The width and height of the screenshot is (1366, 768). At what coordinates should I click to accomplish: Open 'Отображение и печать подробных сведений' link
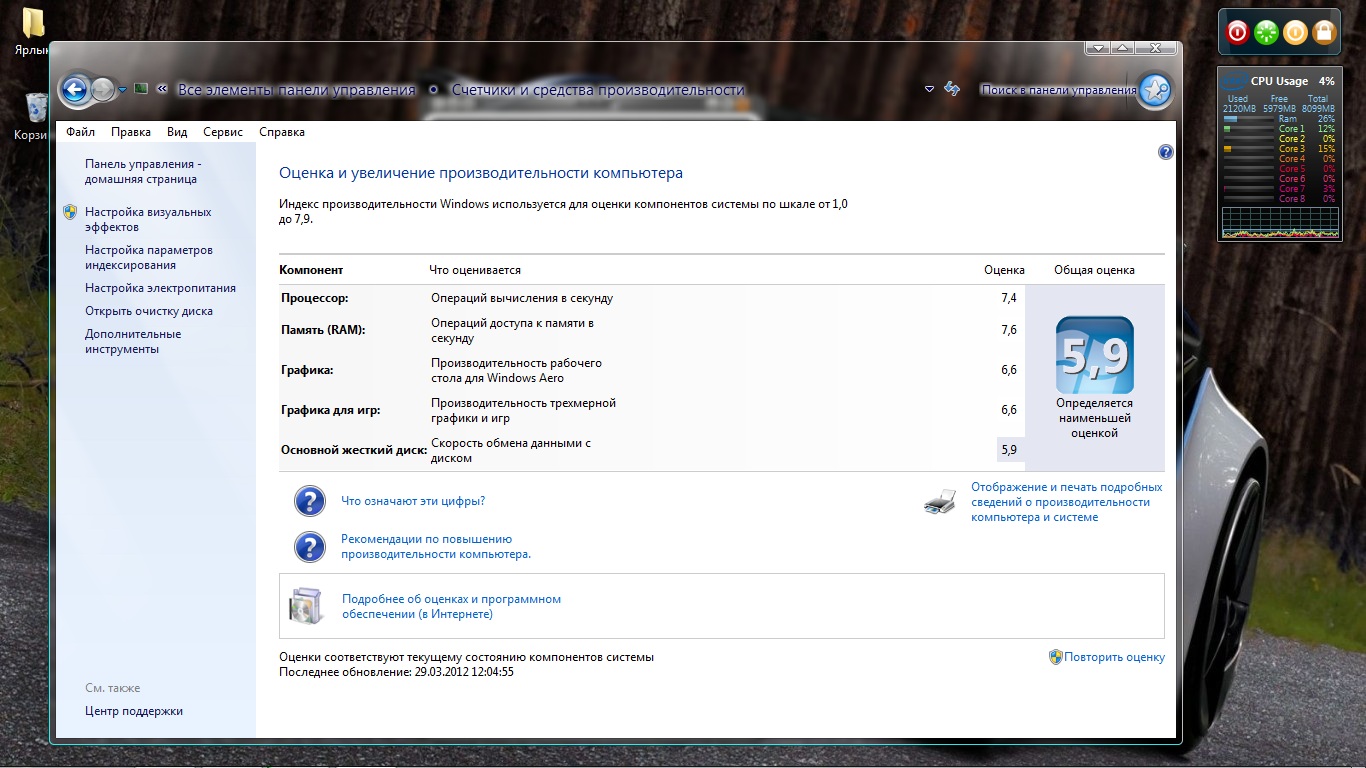point(1067,502)
